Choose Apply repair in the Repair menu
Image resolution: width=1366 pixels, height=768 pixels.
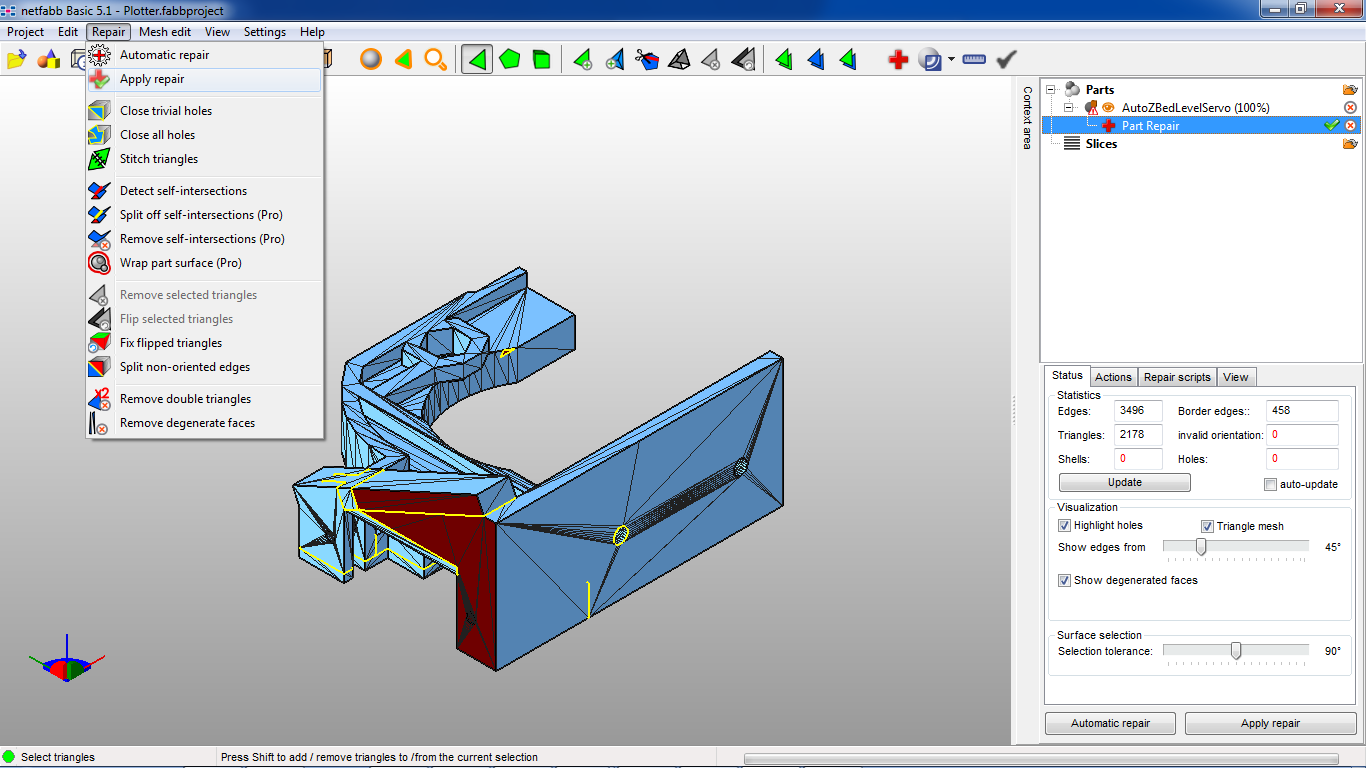[204, 79]
